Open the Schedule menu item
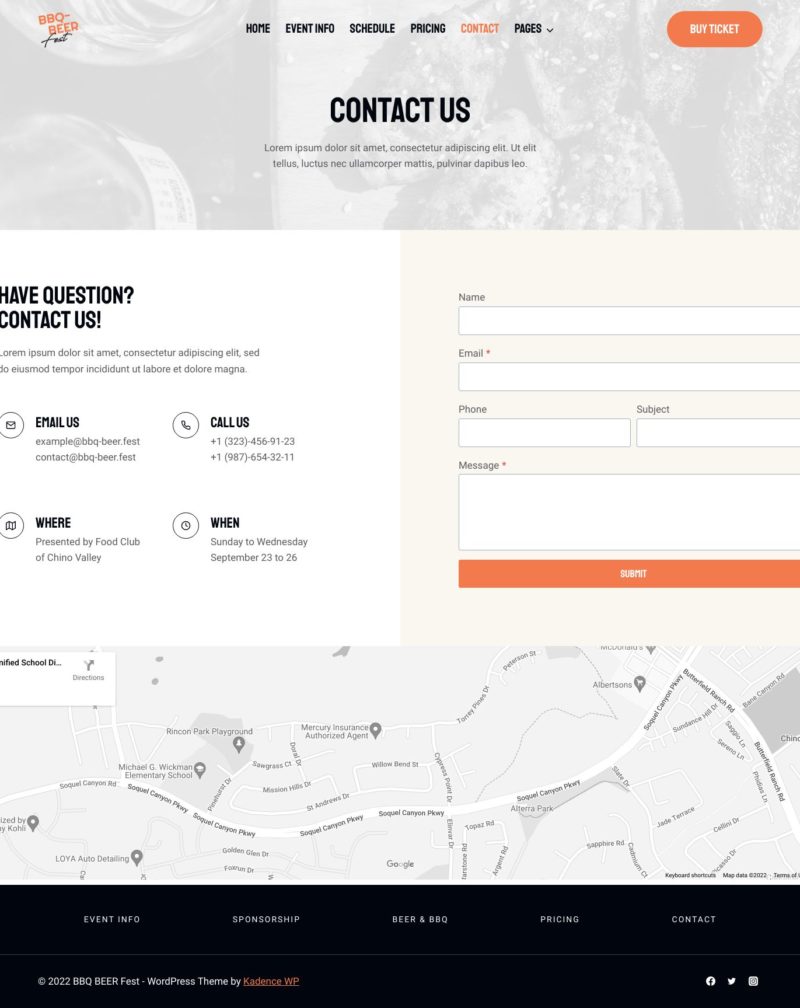The height and width of the screenshot is (1008, 800). pos(372,29)
